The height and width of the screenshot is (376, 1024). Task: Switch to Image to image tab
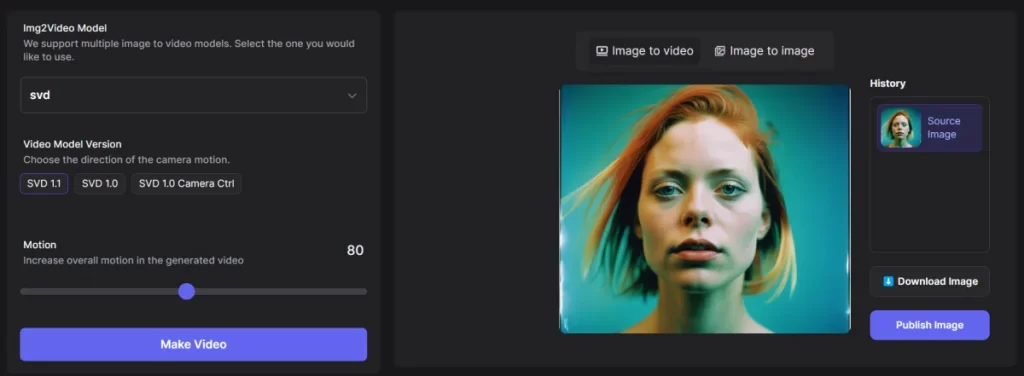[765, 51]
